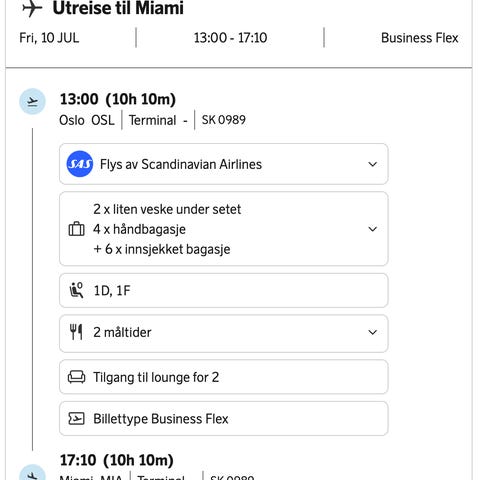Click the arrival landing icon at Miami
This screenshot has height=480, width=480.
(x=32, y=474)
